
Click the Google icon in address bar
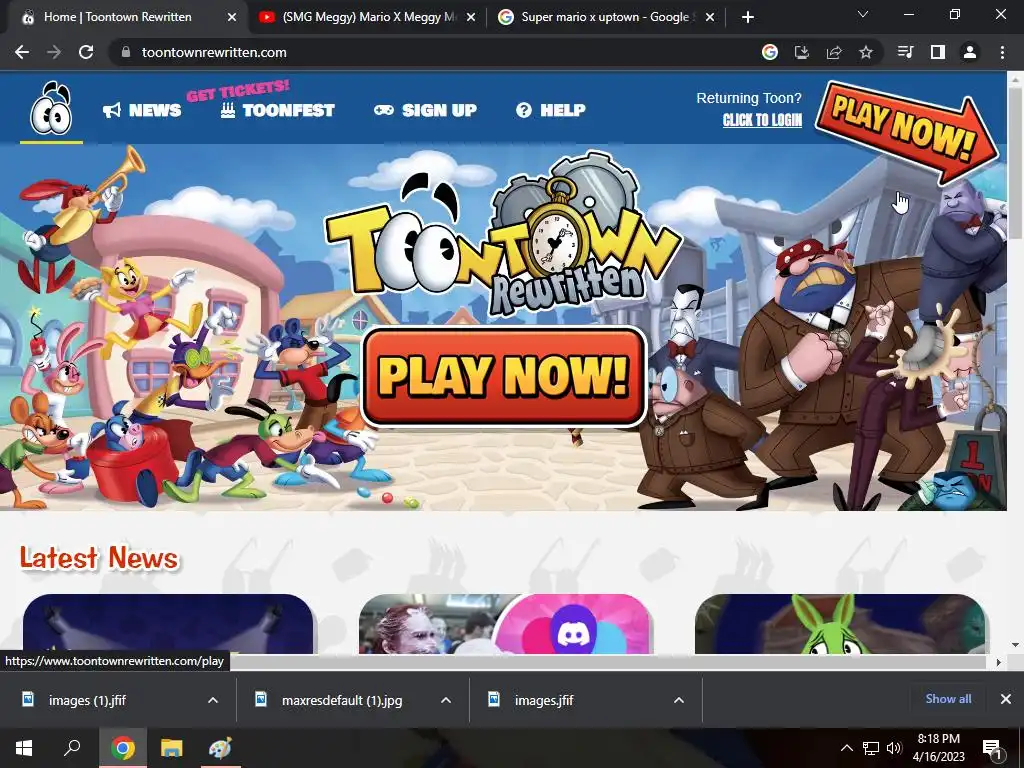[770, 52]
